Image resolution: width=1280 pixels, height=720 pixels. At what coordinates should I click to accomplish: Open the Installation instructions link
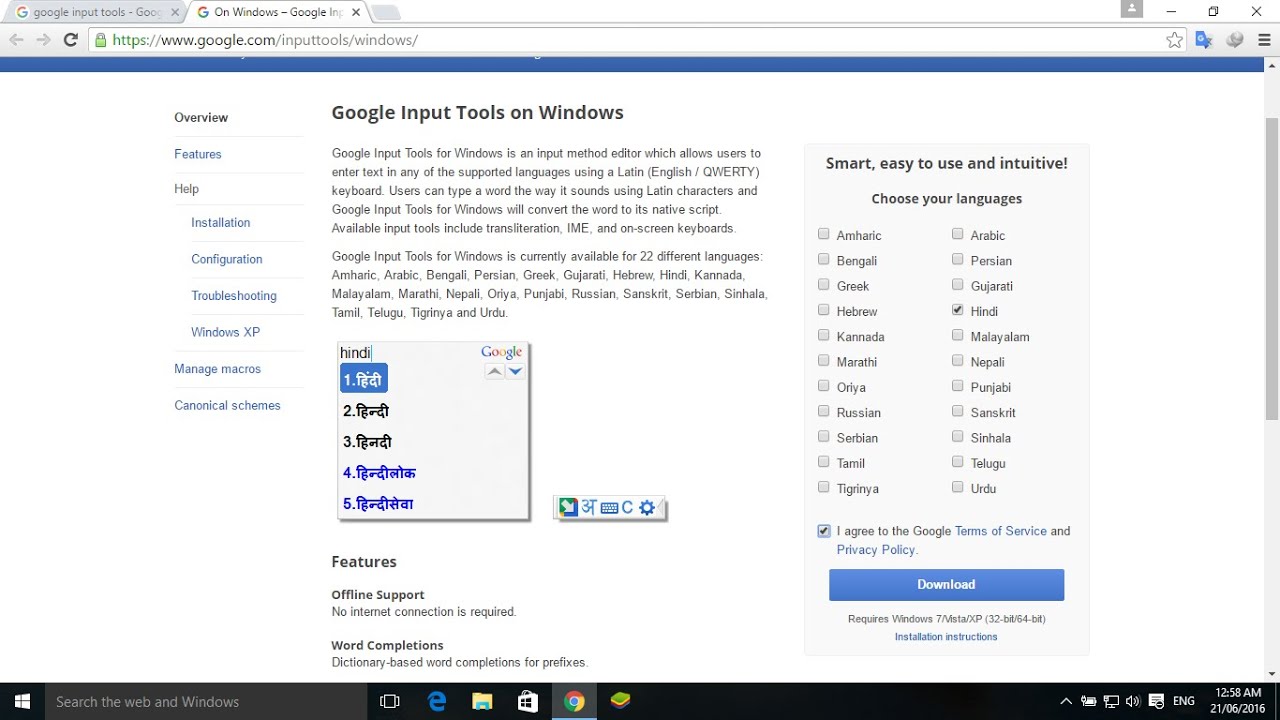tap(946, 637)
